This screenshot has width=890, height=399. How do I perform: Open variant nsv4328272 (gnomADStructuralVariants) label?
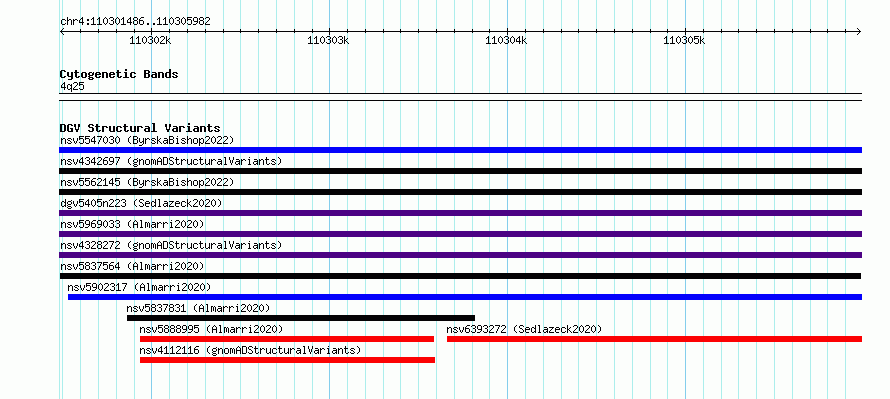[x=171, y=245]
